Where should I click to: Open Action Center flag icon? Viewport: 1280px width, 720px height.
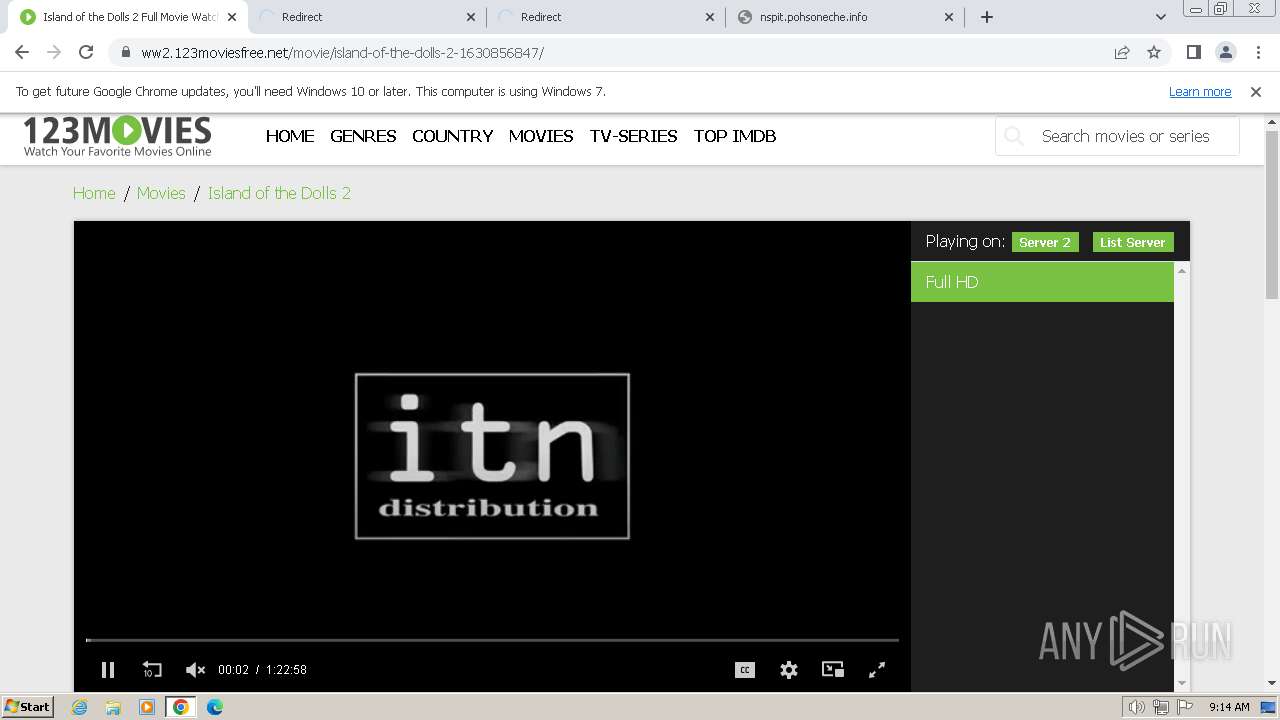point(1185,707)
